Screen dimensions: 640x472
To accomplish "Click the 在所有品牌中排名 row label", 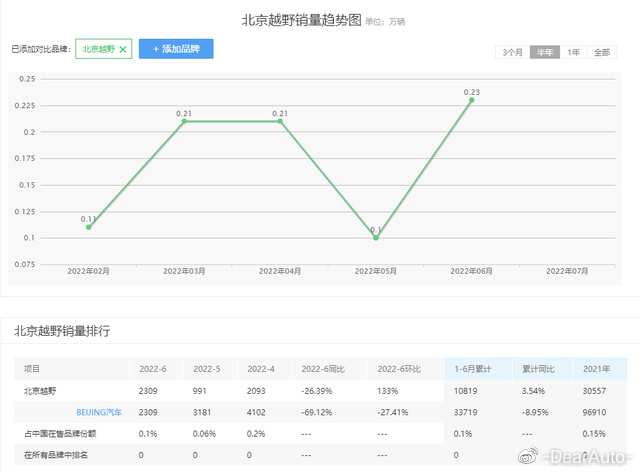I will [x=56, y=455].
